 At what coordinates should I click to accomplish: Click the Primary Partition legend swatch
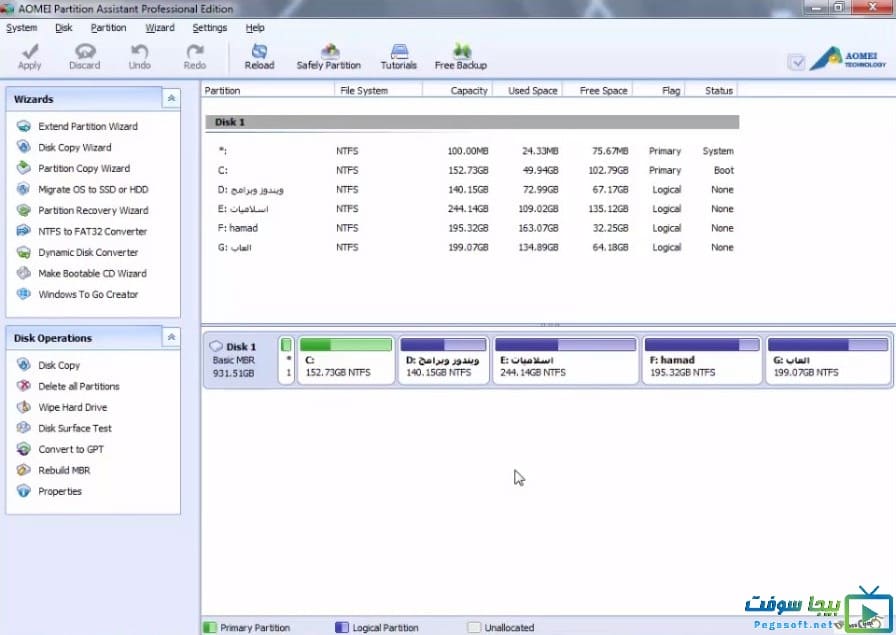click(210, 628)
